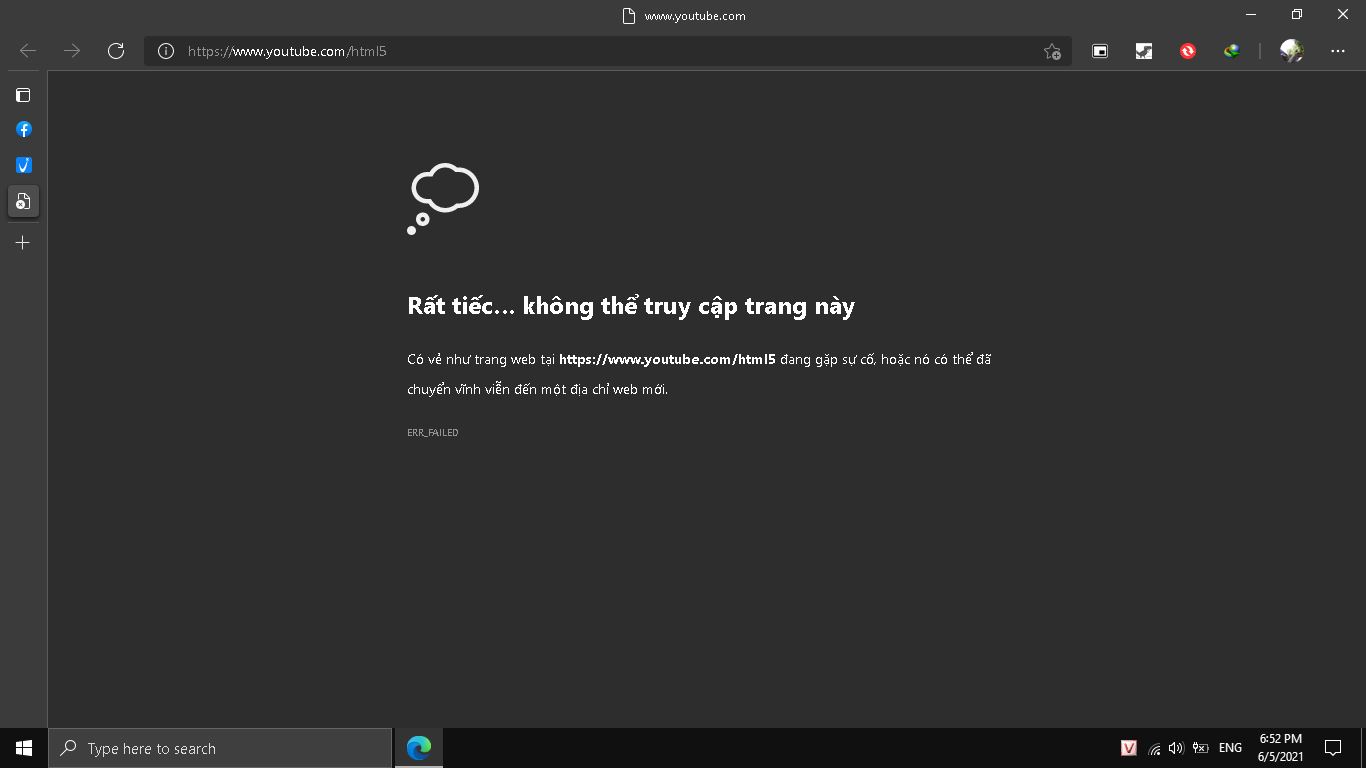This screenshot has width=1366, height=768.
Task: Click the back navigation arrow
Action: click(x=27, y=50)
